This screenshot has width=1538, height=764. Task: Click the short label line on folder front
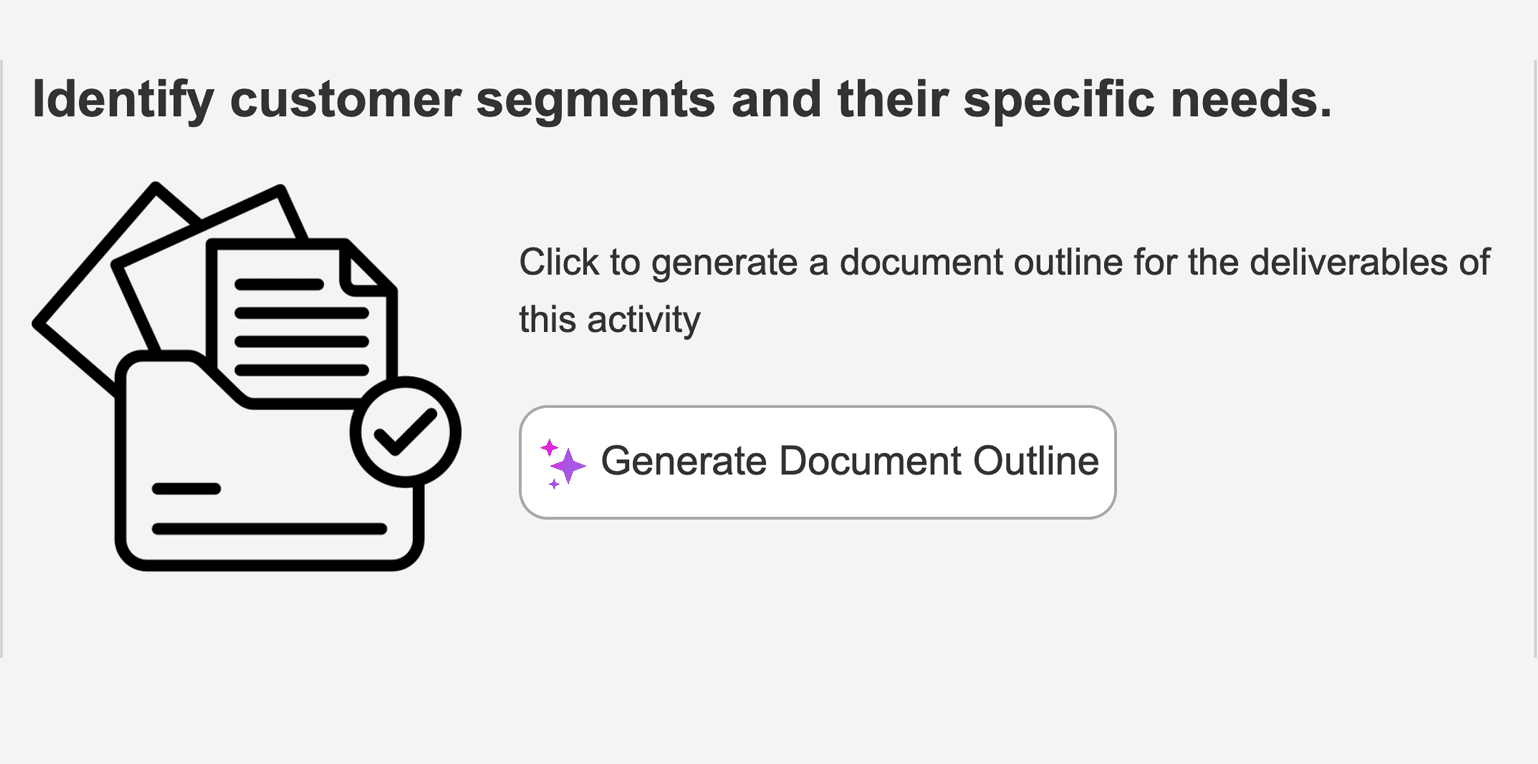186,489
